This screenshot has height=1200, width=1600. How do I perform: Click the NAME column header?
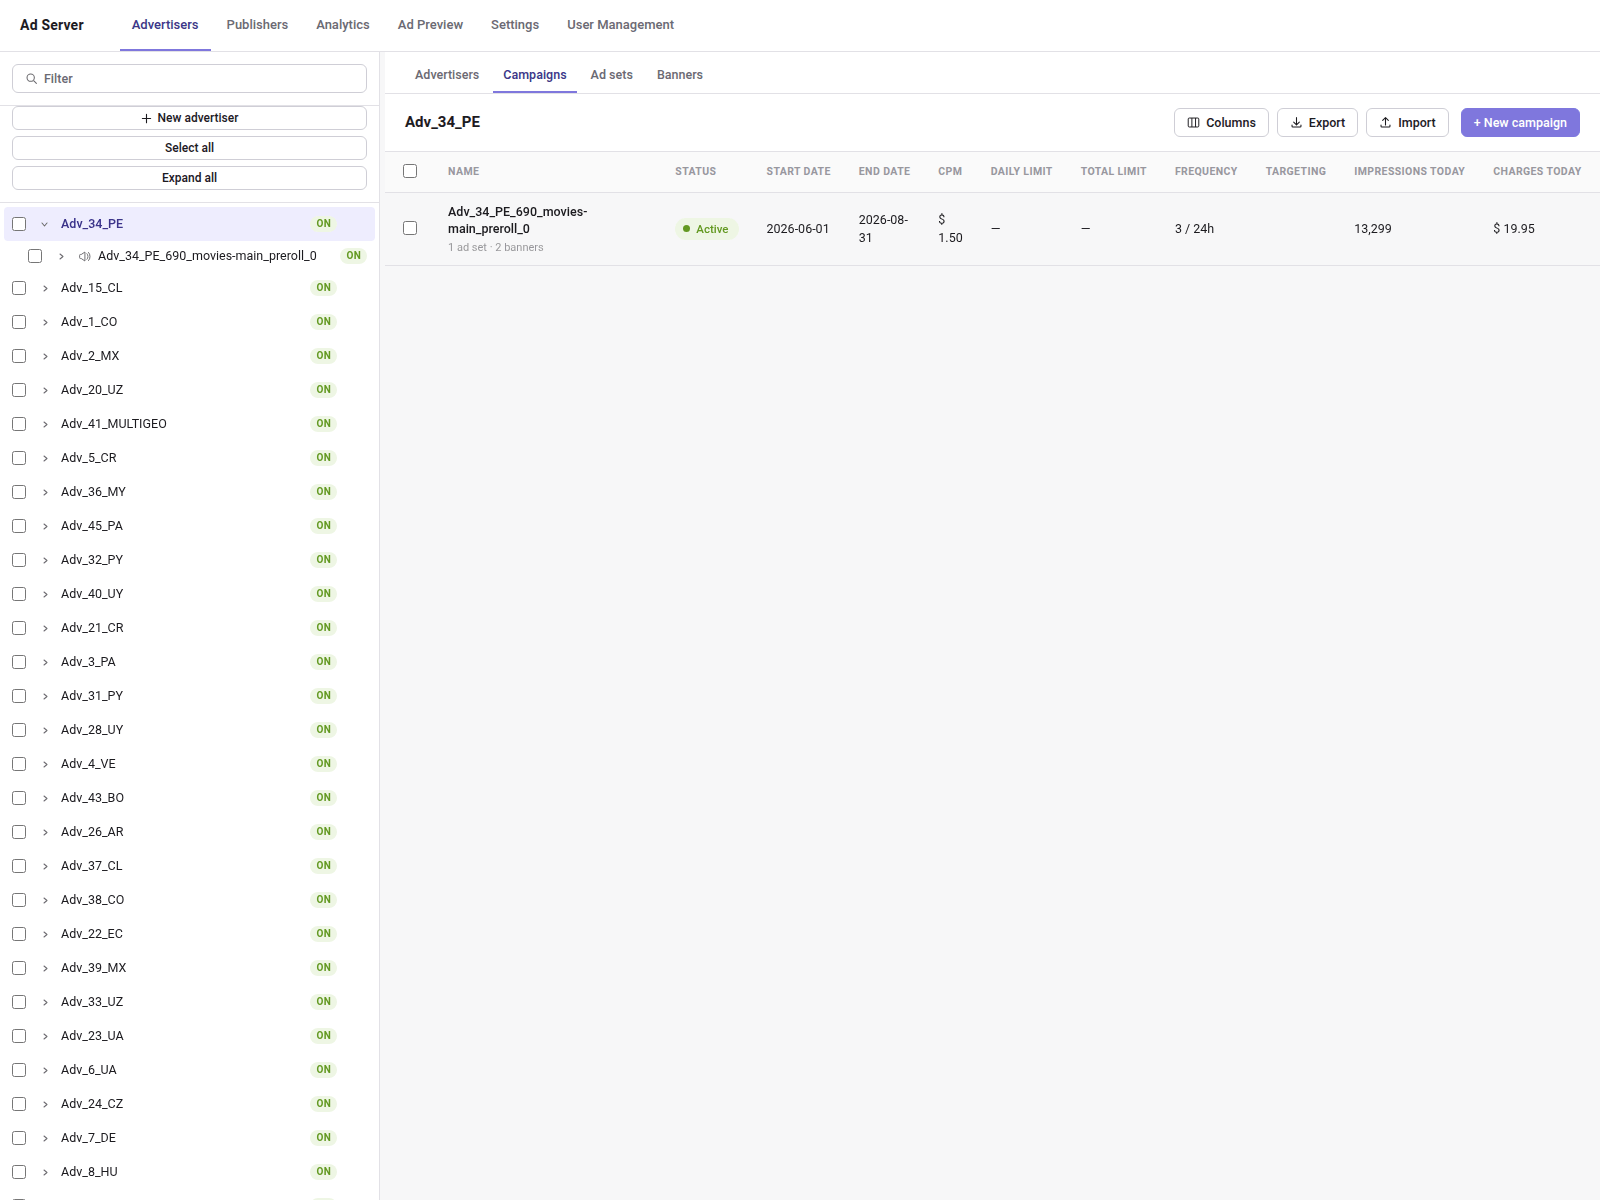[463, 172]
